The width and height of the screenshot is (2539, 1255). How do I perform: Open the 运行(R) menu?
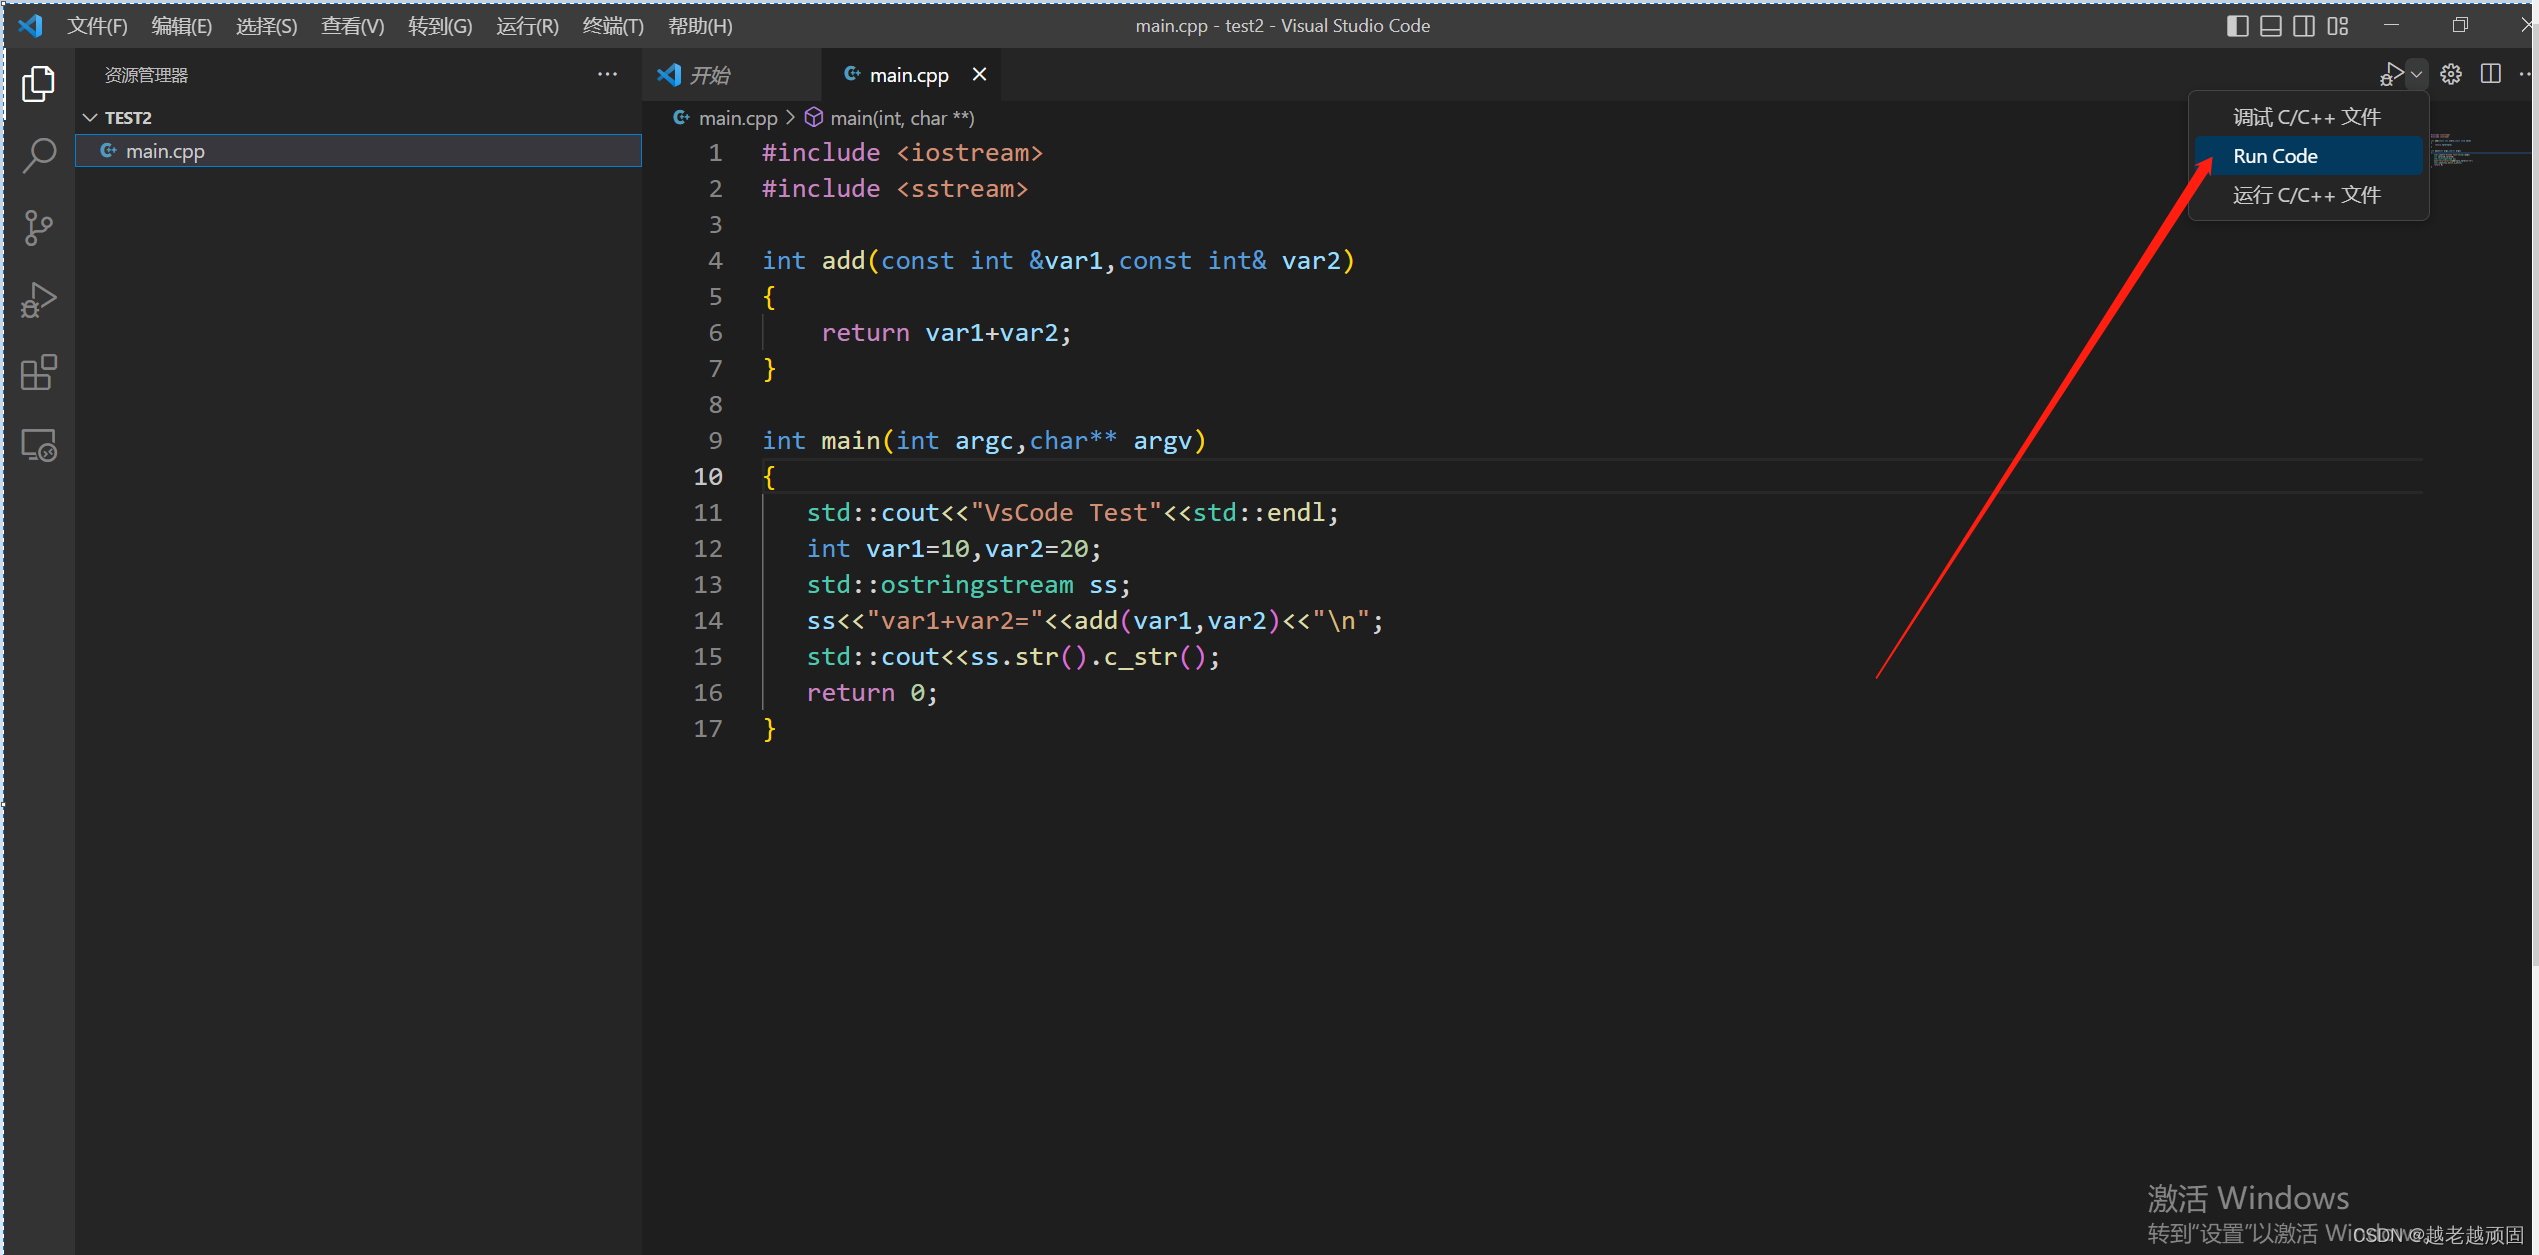point(527,26)
